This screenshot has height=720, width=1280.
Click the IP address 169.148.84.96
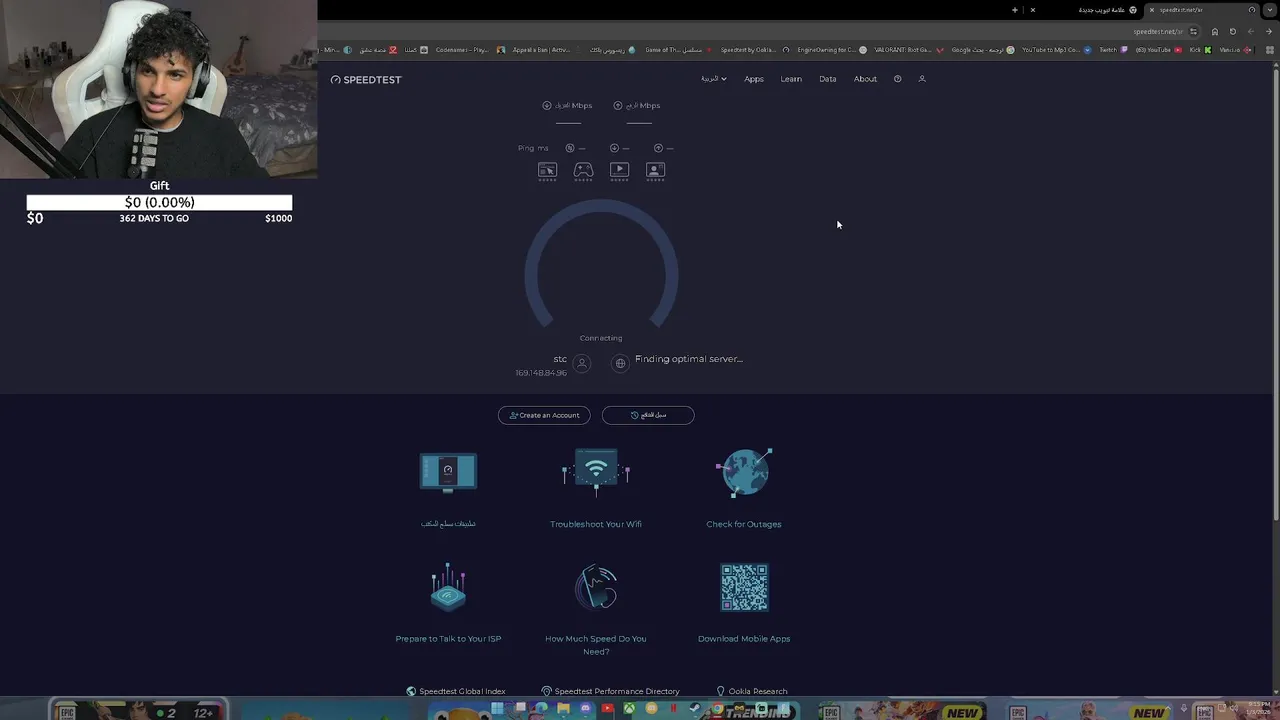click(541, 373)
